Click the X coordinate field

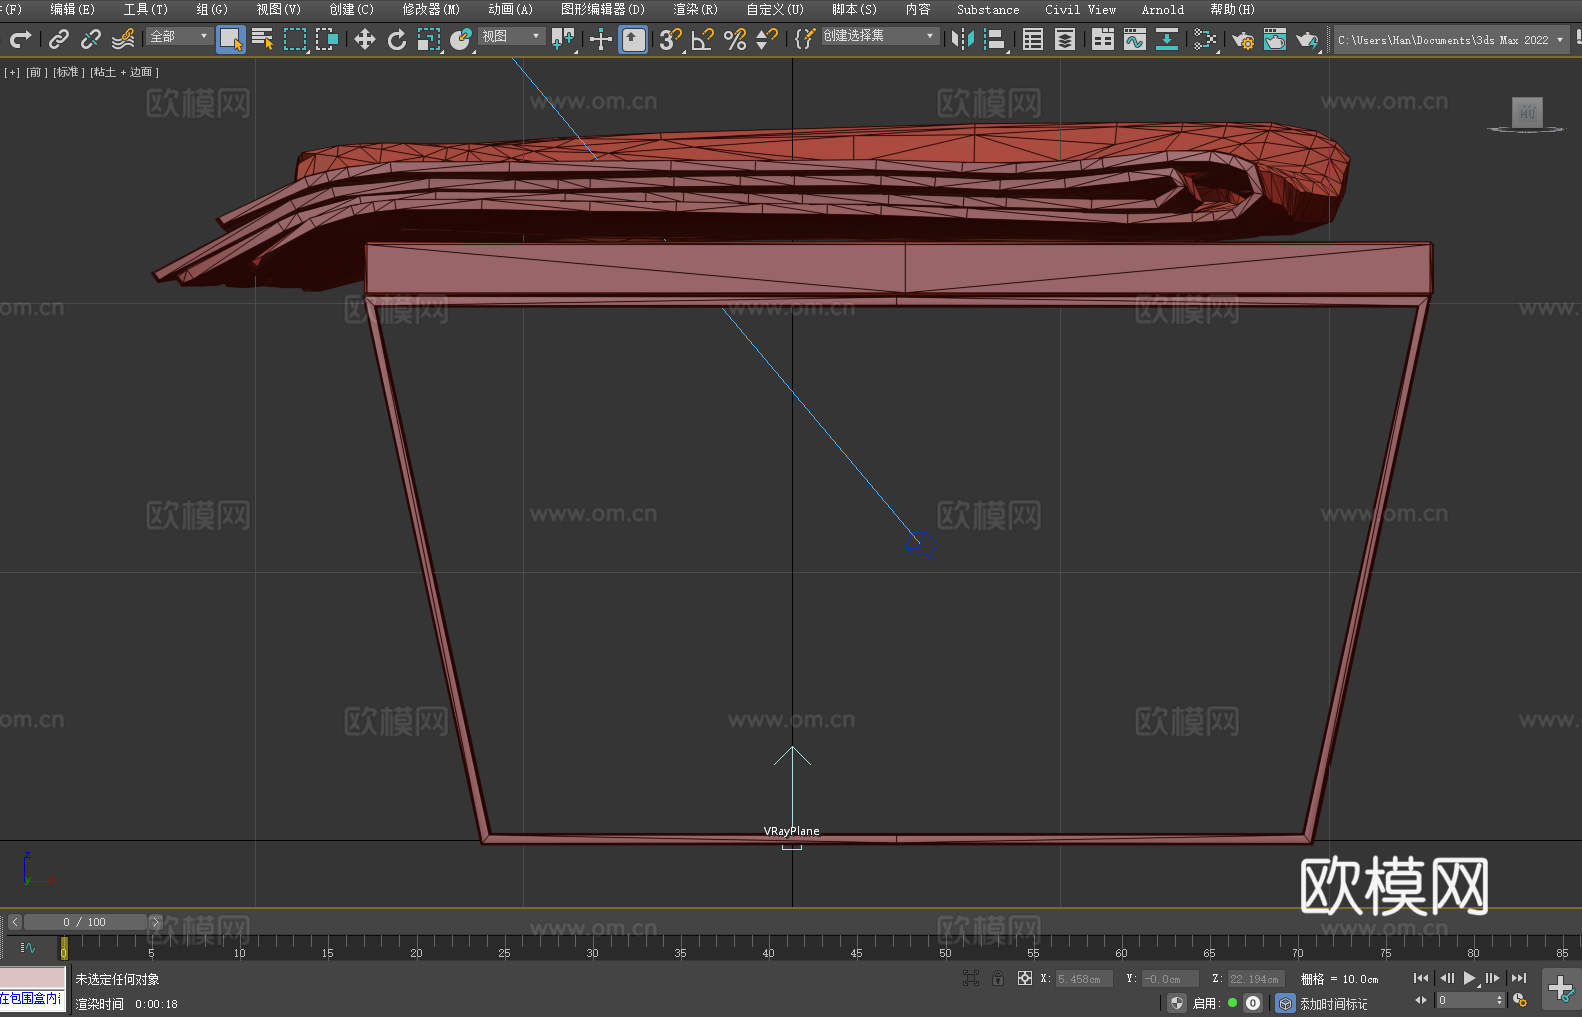(1084, 979)
